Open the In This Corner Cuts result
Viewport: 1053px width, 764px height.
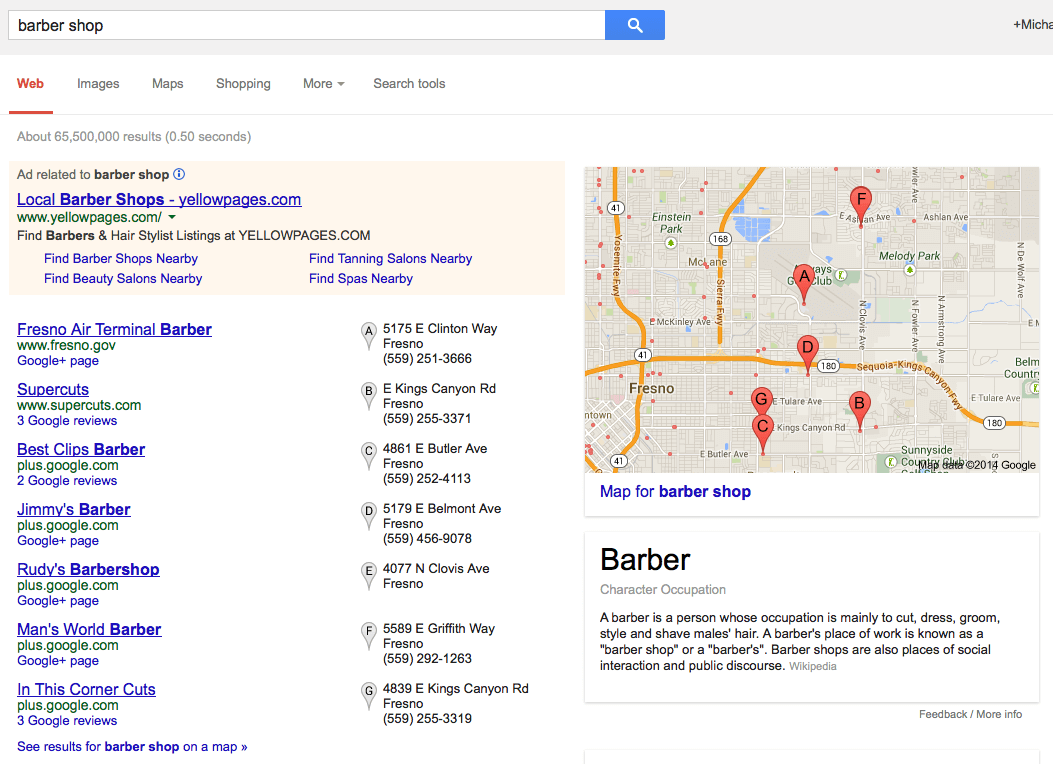point(86,689)
